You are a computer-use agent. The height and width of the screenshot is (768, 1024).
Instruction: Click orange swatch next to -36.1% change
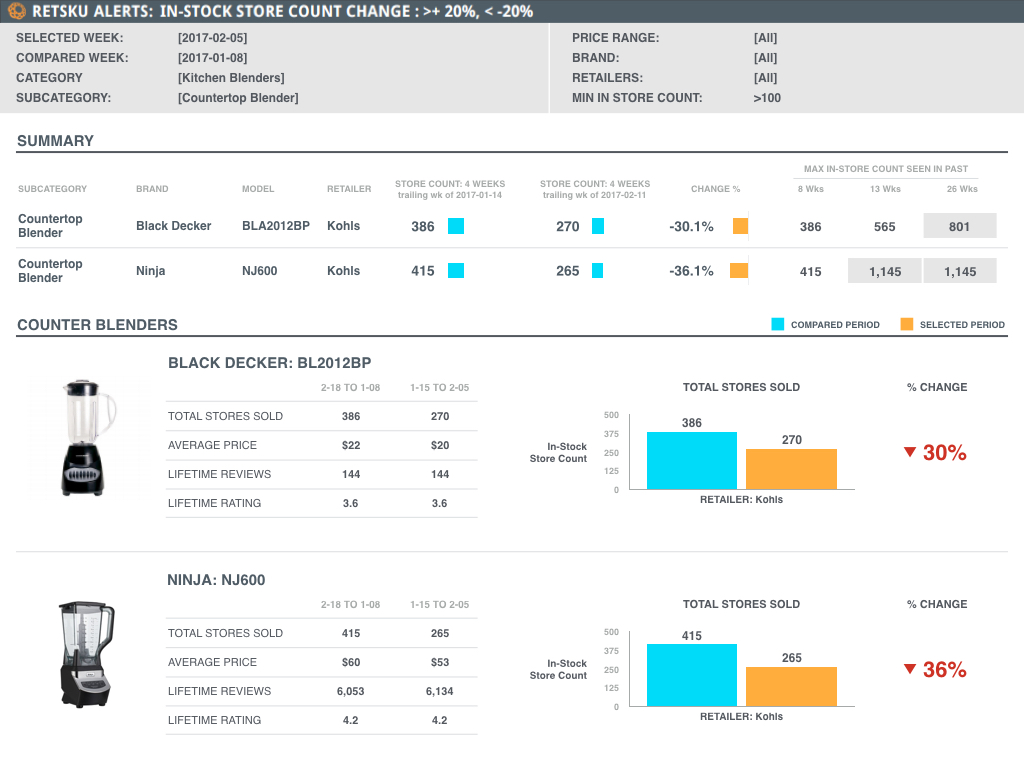coord(739,270)
